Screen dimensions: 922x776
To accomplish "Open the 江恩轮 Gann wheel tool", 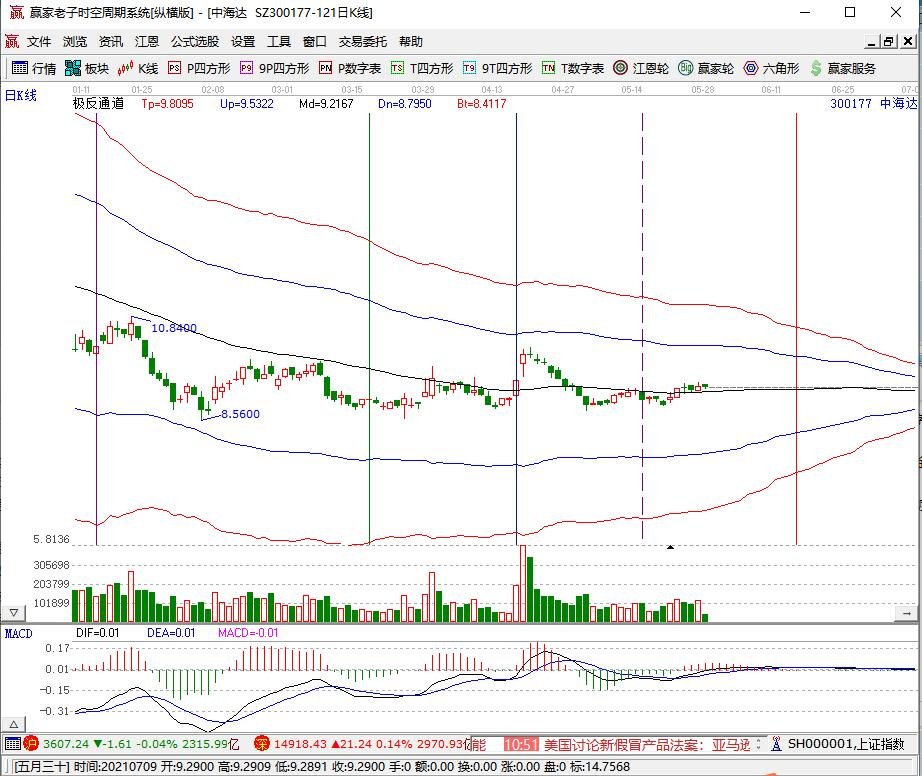I will pyautogui.click(x=640, y=68).
